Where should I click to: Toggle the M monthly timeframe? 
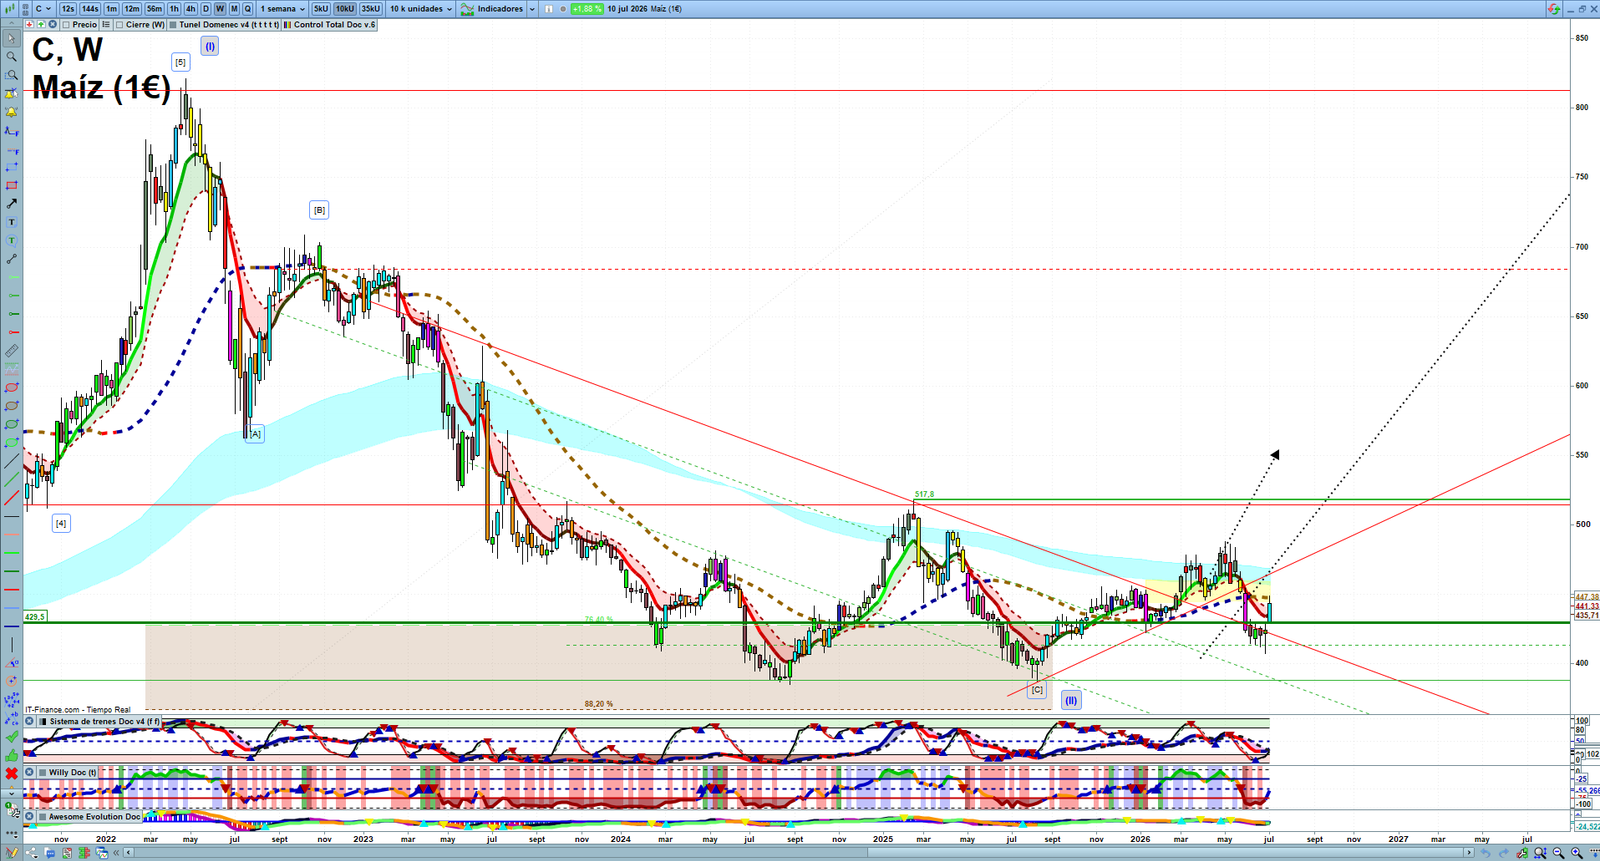click(x=234, y=9)
